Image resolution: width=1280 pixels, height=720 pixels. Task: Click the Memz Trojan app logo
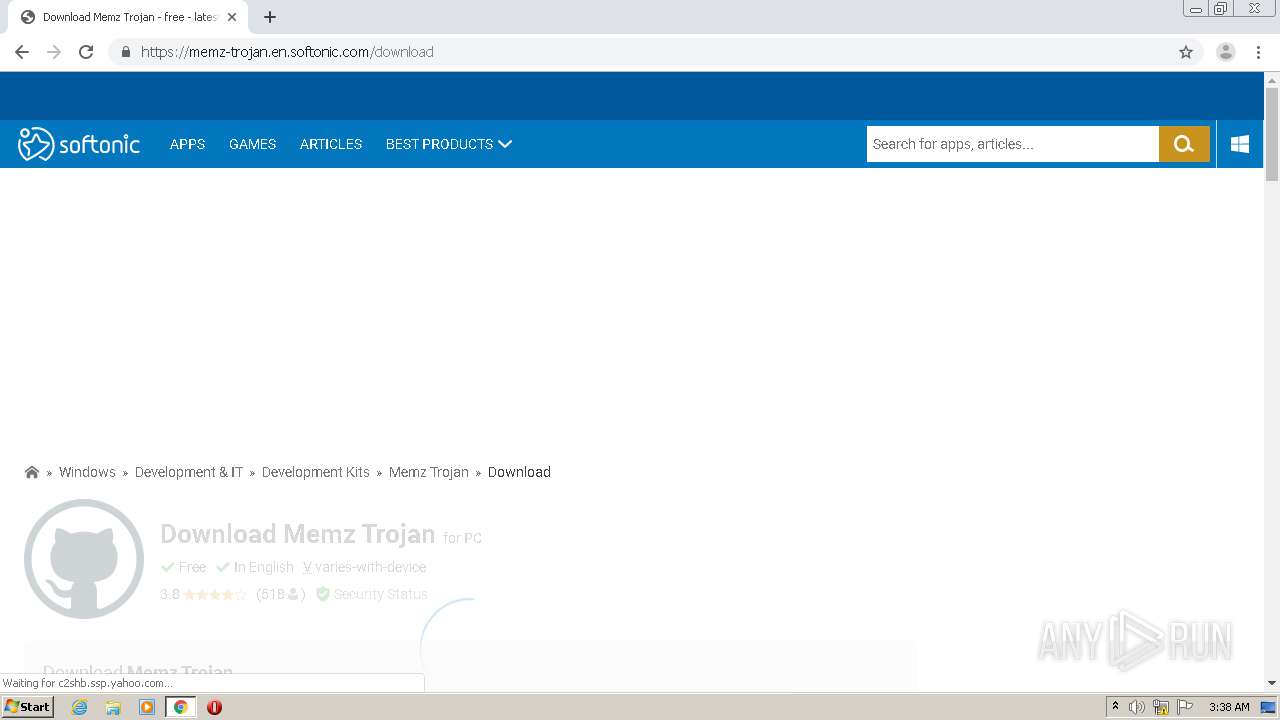point(84,559)
